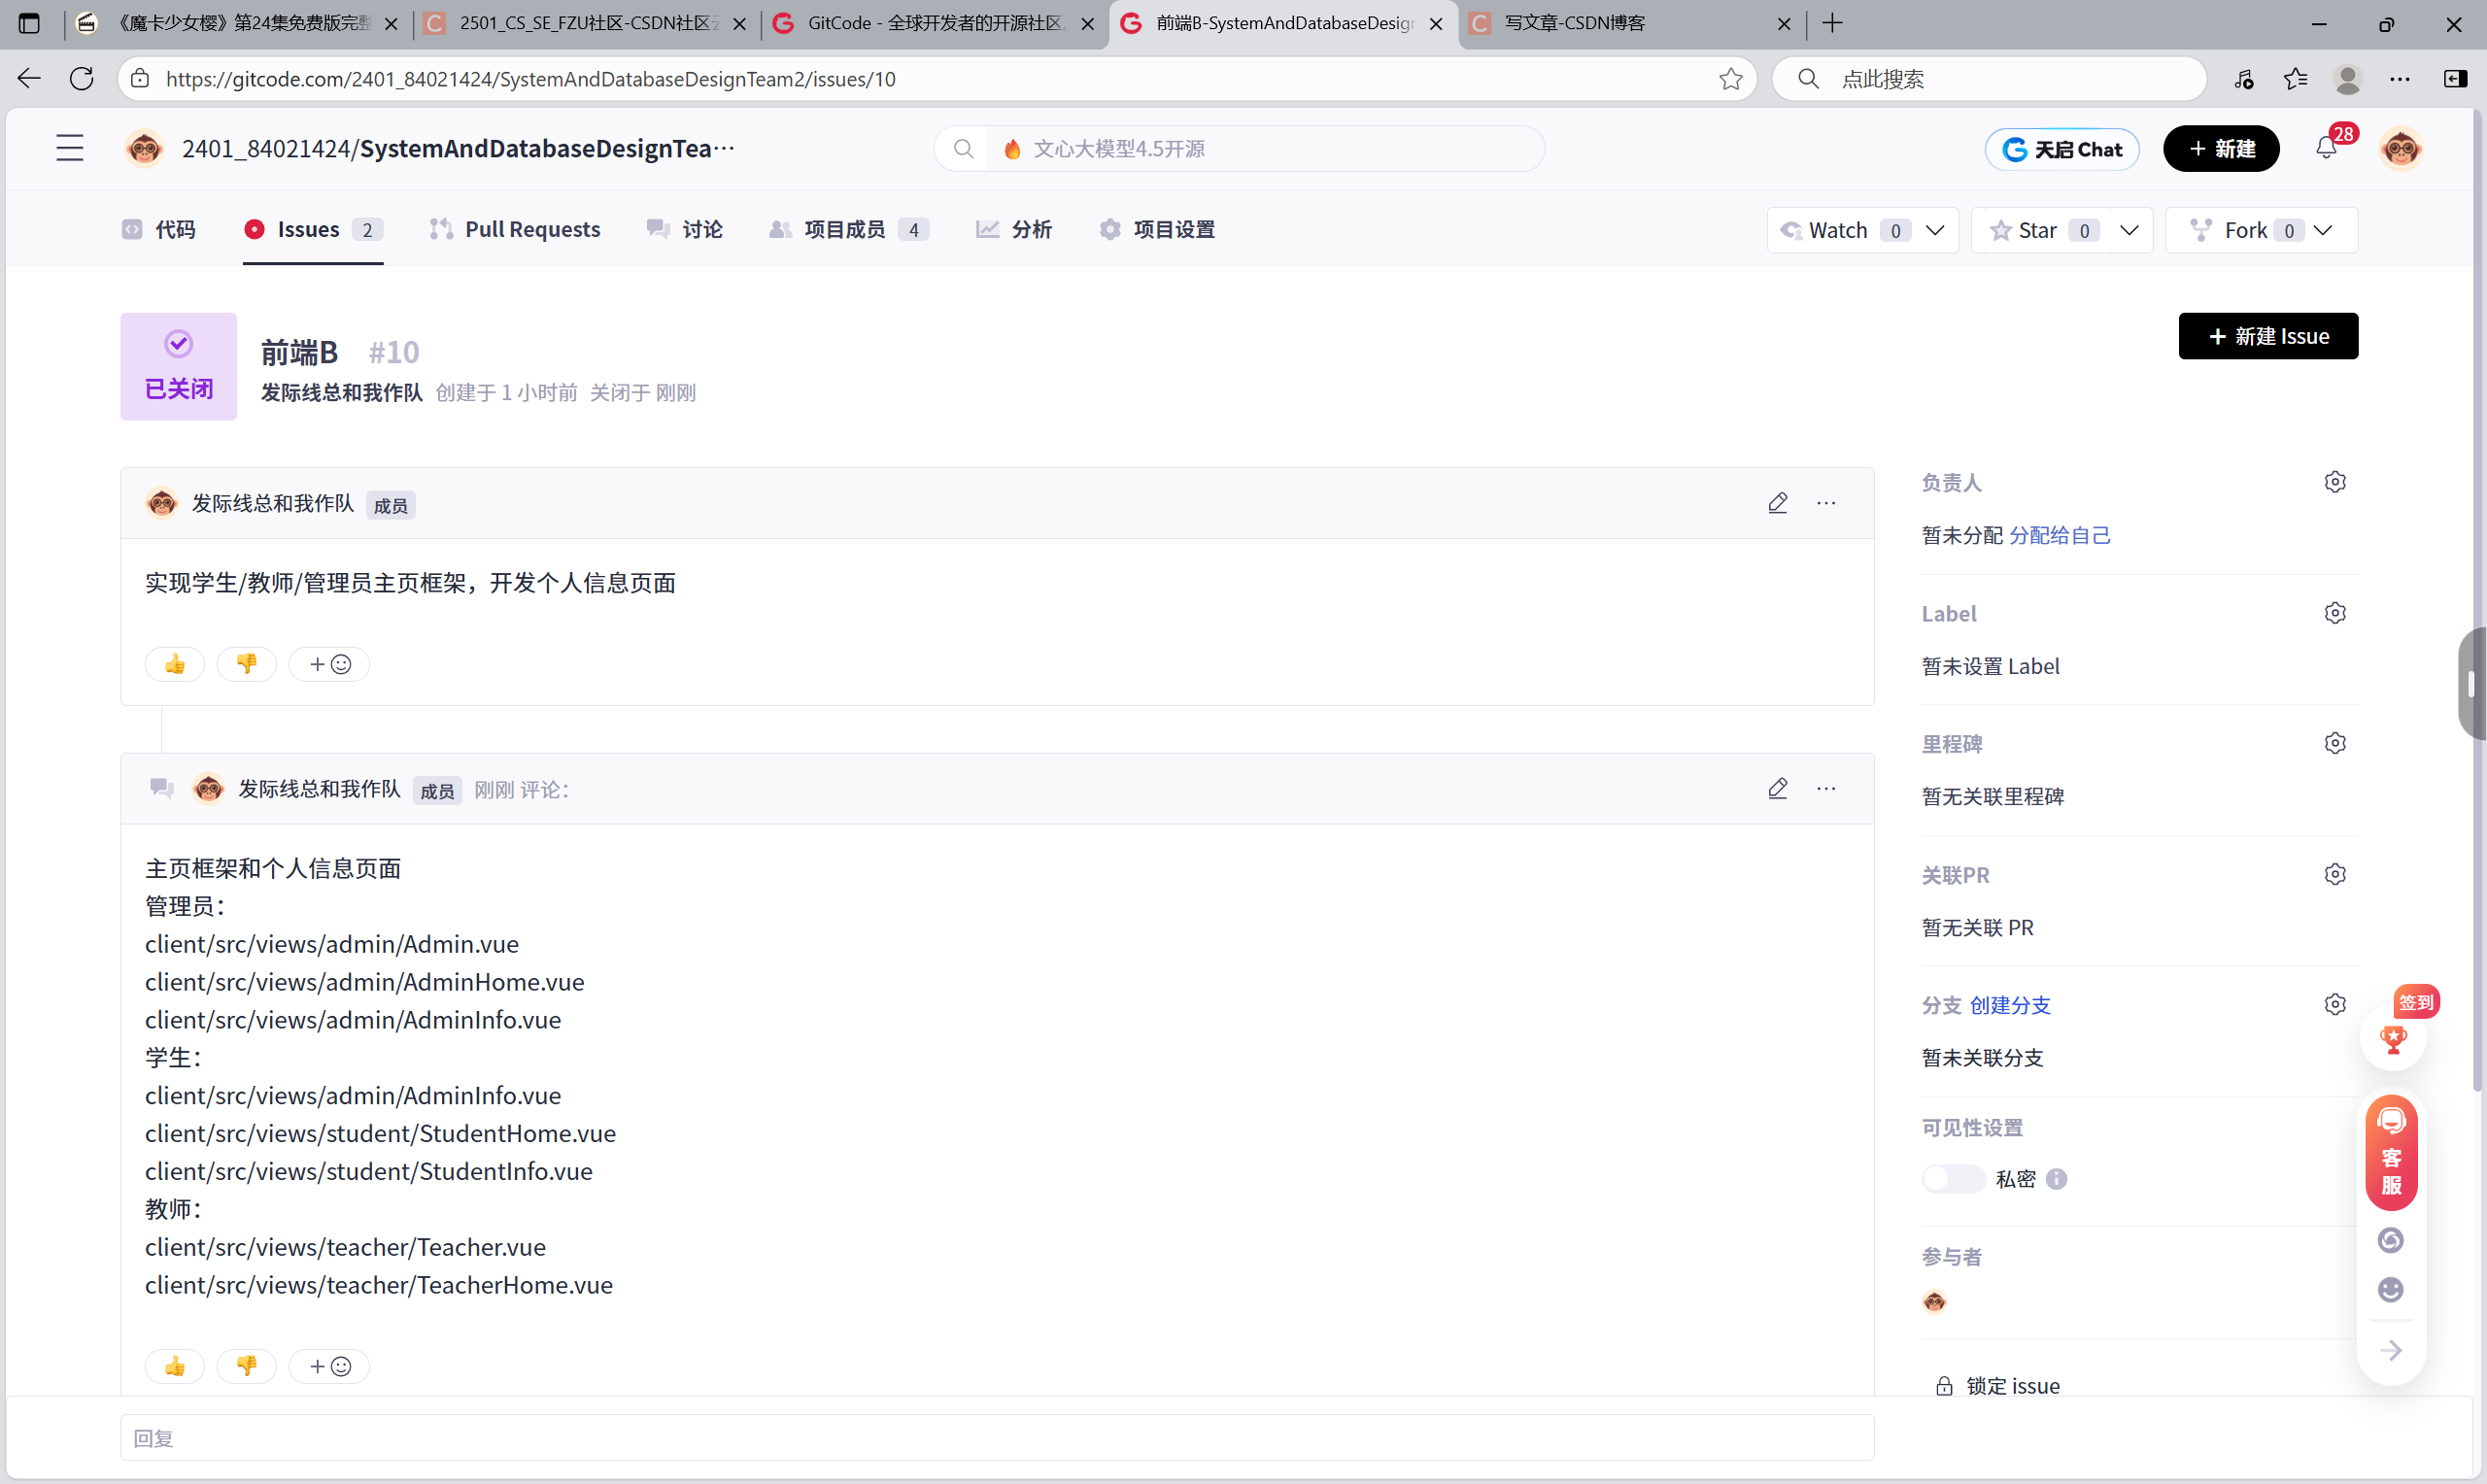Click issue author 发际线总和我作队 under title
Screen dimensions: 2487x1484
pos(341,392)
